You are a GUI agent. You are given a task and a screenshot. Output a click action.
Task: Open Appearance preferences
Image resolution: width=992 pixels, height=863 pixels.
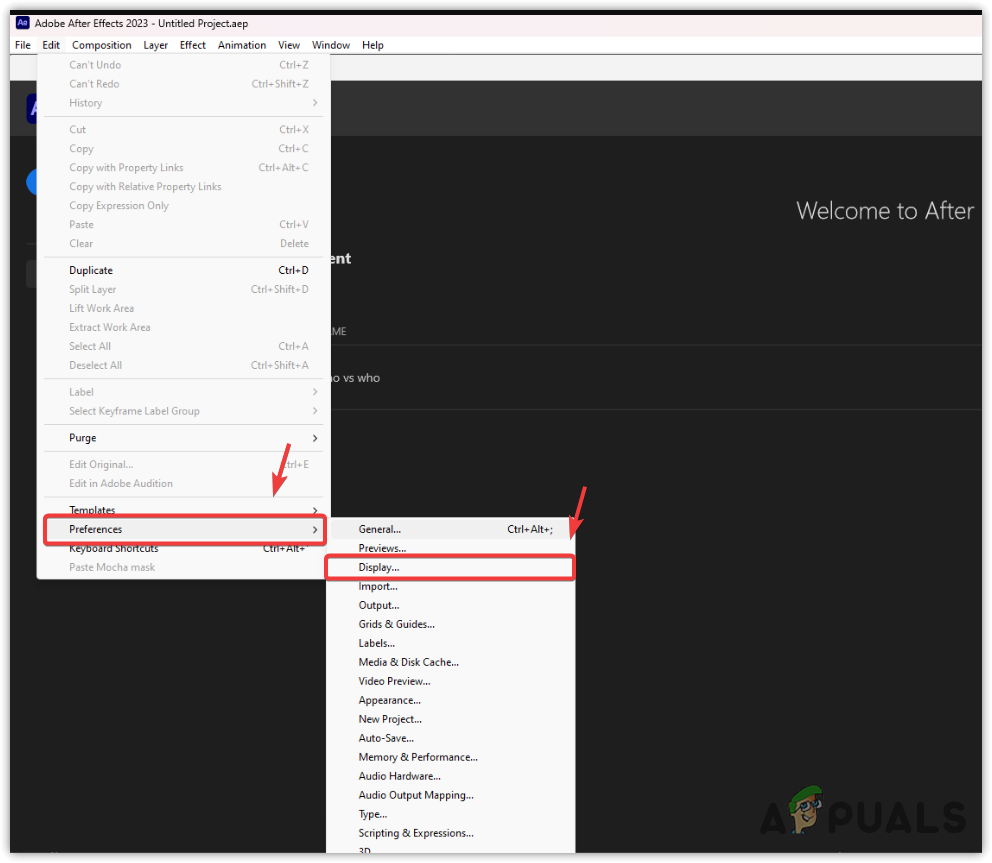(450, 700)
